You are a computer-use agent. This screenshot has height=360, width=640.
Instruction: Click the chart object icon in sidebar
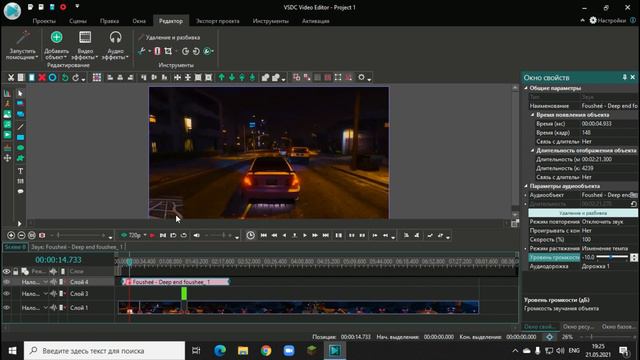(x=7, y=93)
